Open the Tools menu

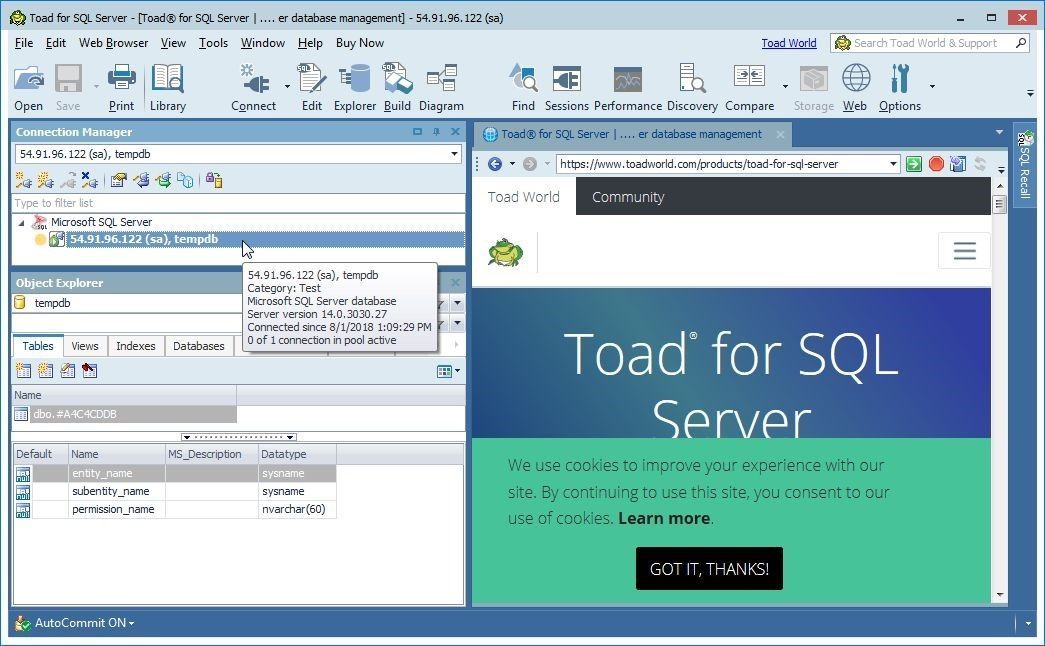point(213,43)
